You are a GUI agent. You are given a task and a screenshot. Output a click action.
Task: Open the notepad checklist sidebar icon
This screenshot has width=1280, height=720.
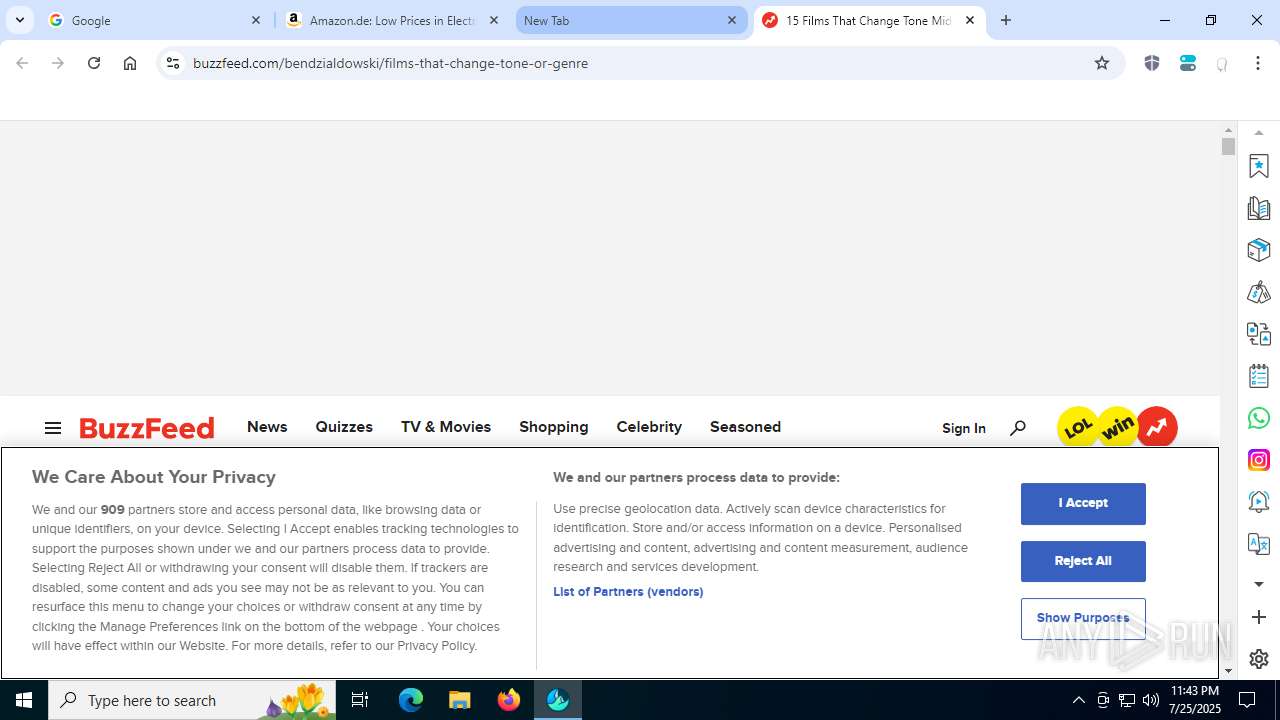(1259, 376)
